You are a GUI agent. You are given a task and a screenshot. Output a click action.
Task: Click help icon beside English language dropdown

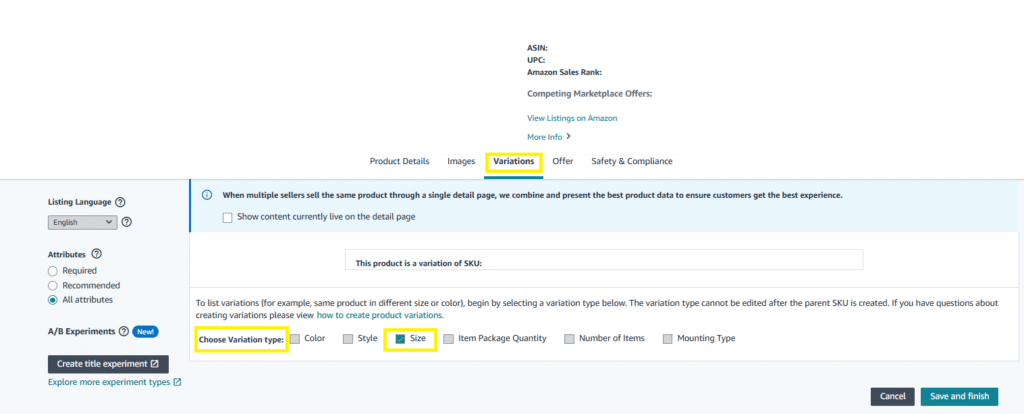127,222
